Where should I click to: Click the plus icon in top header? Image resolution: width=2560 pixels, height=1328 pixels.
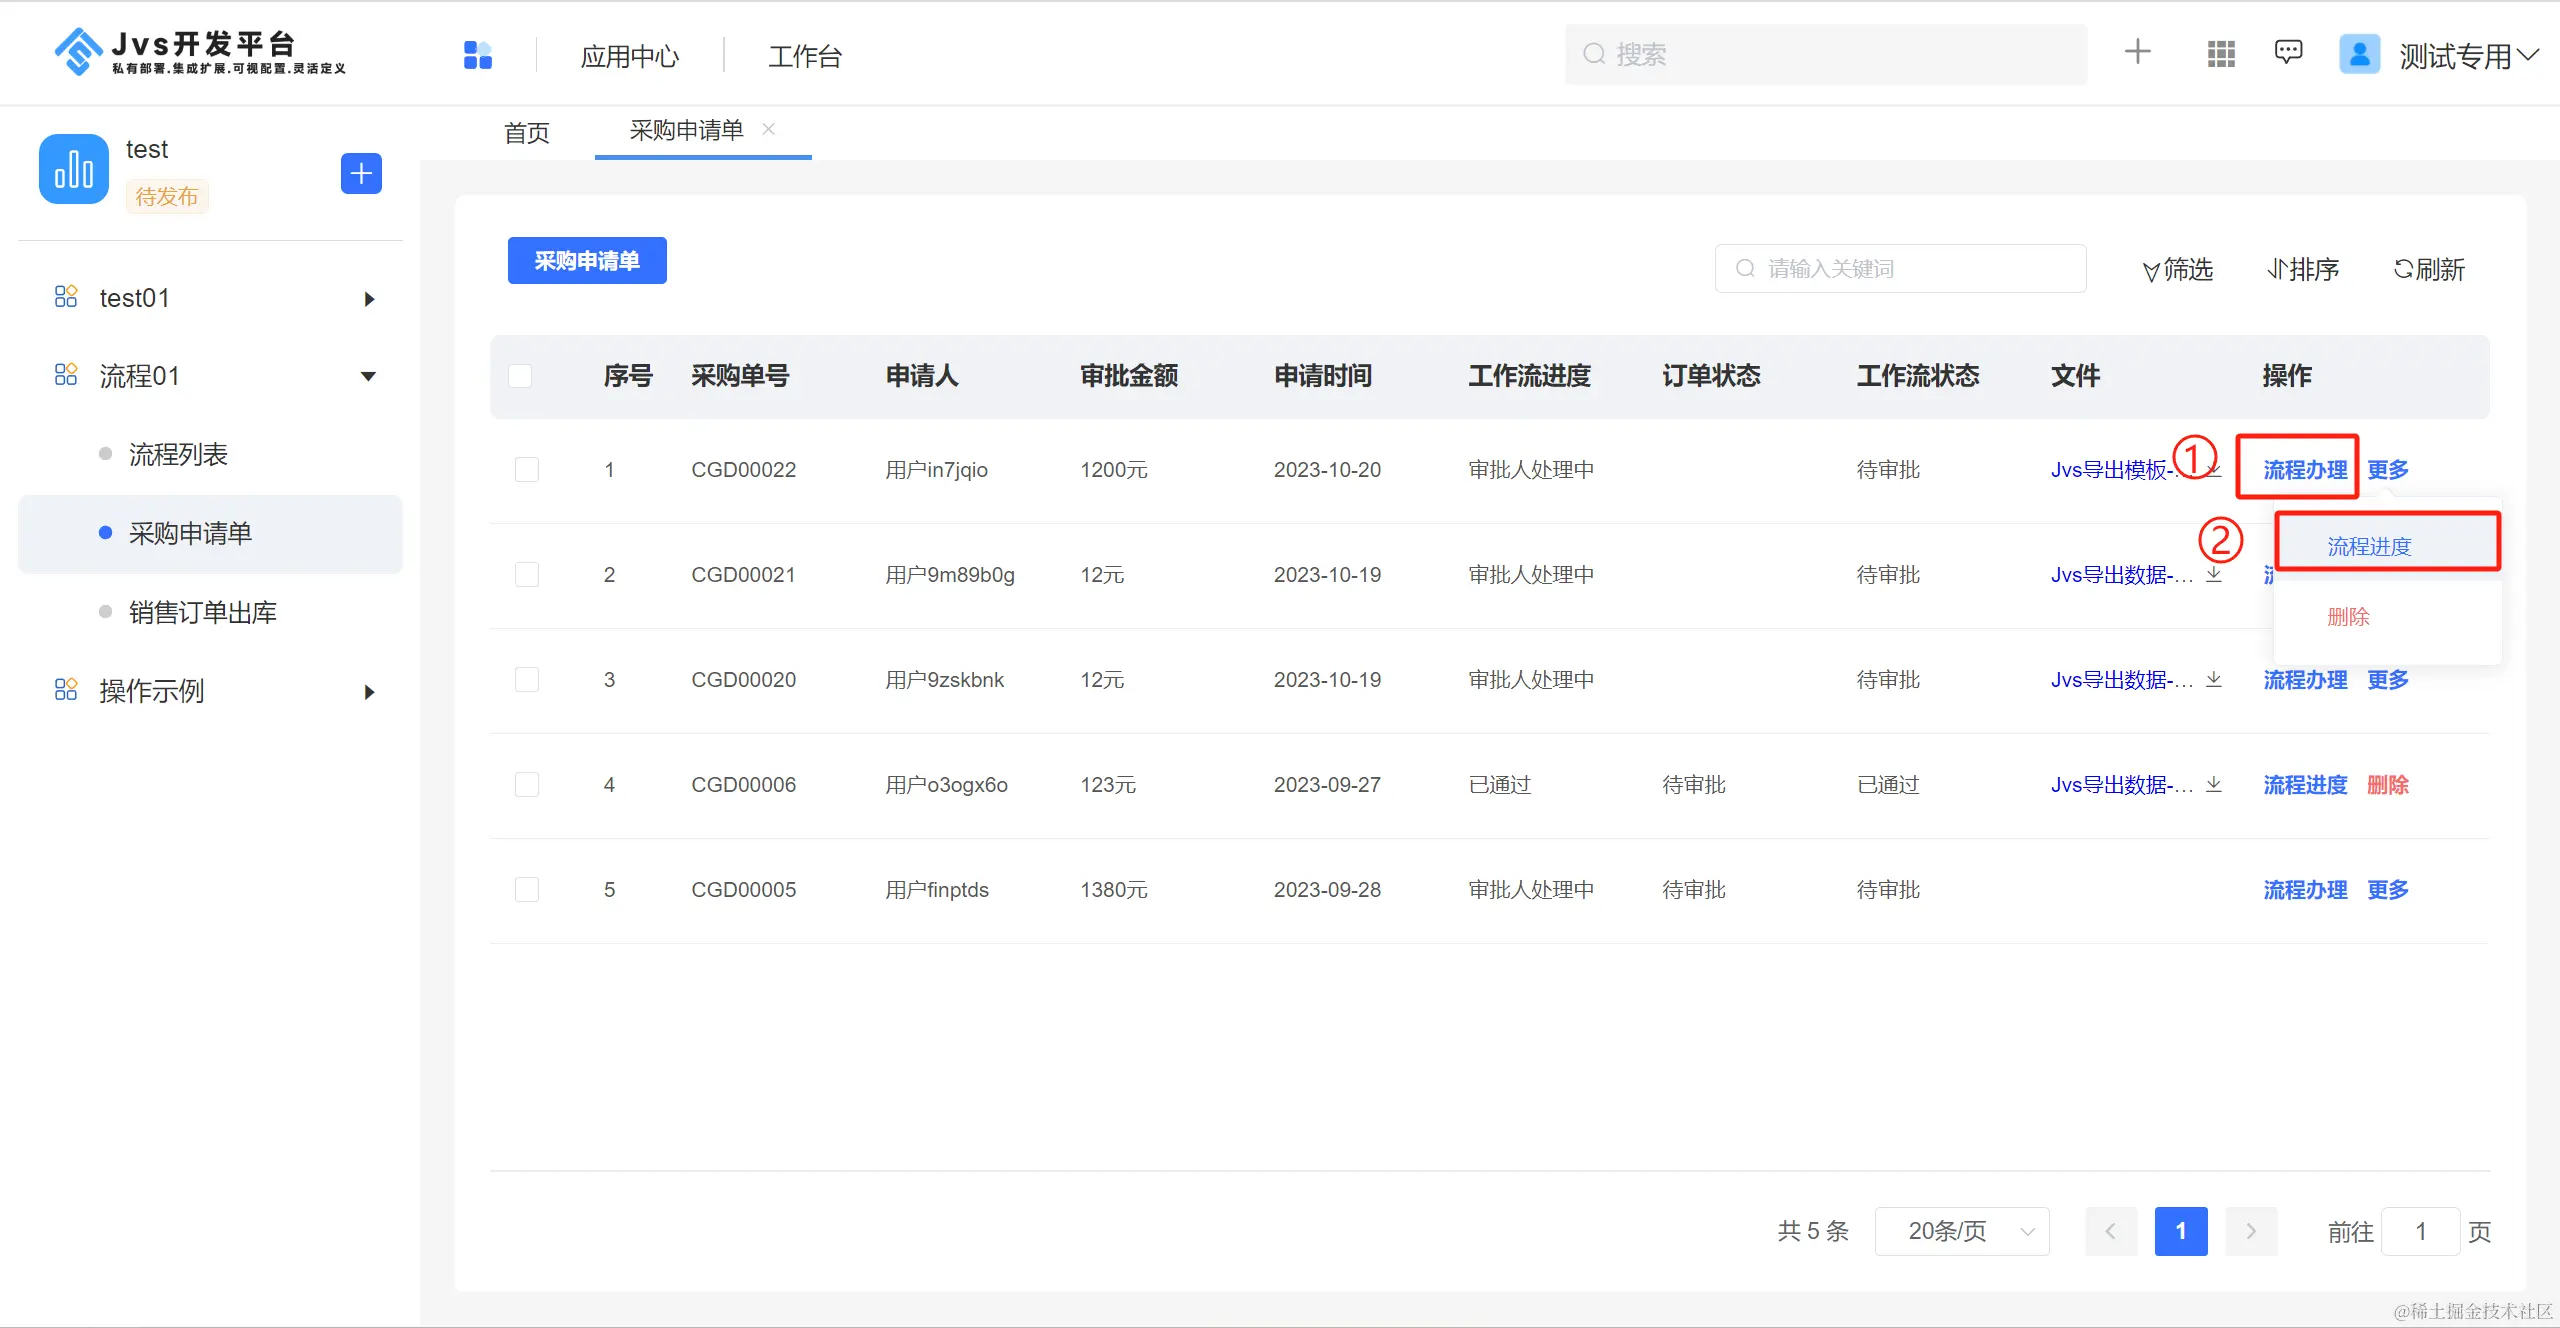(x=2137, y=52)
